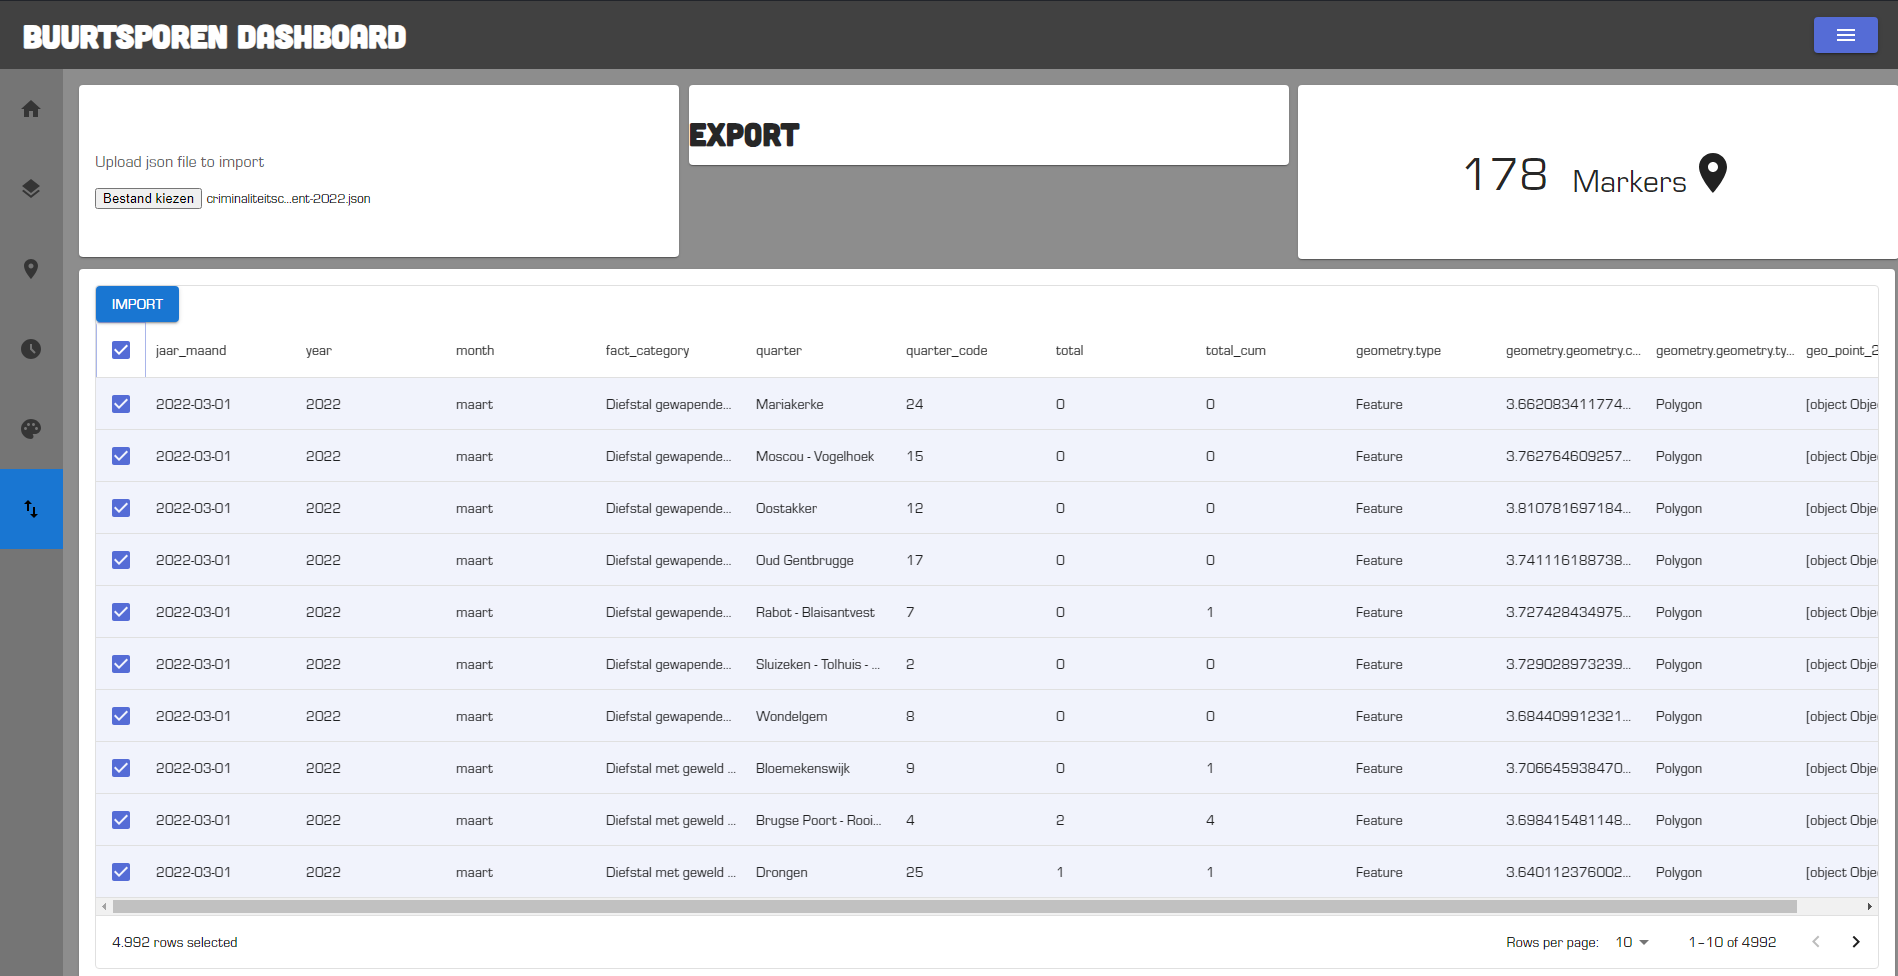
Task: Sort by quarter_code column header
Action: pyautogui.click(x=947, y=350)
